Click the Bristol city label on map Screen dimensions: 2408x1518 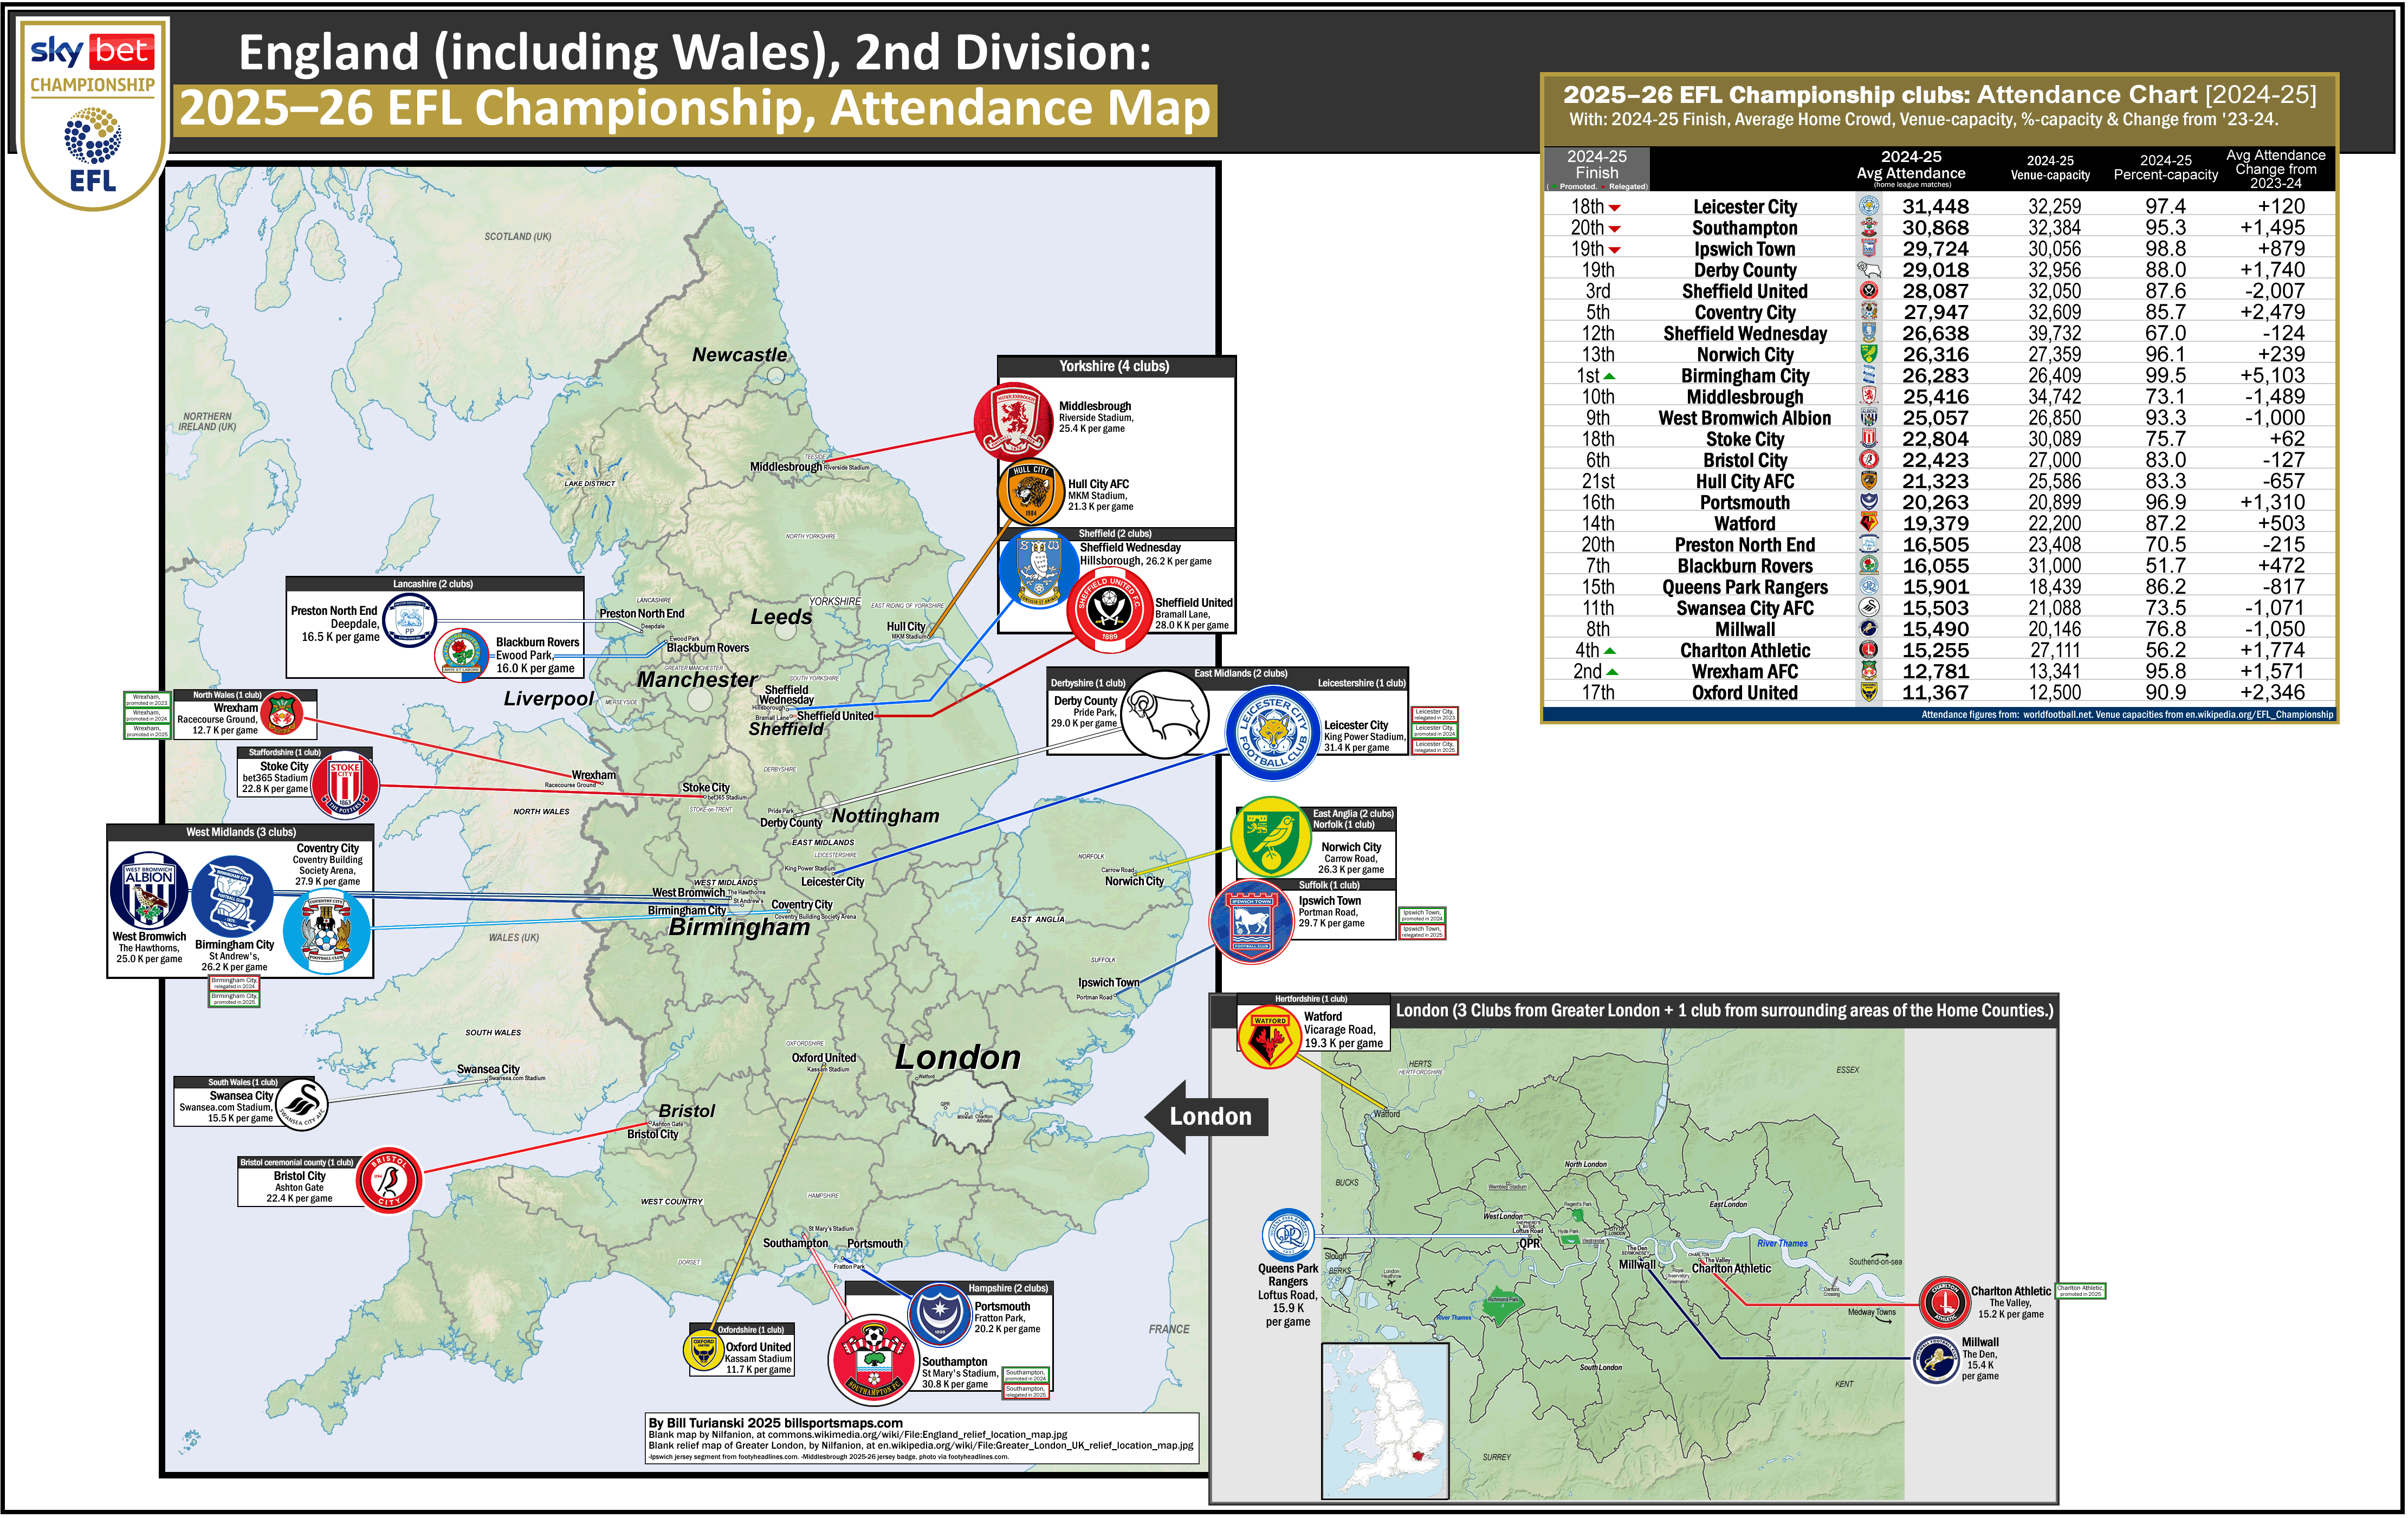click(x=687, y=1112)
